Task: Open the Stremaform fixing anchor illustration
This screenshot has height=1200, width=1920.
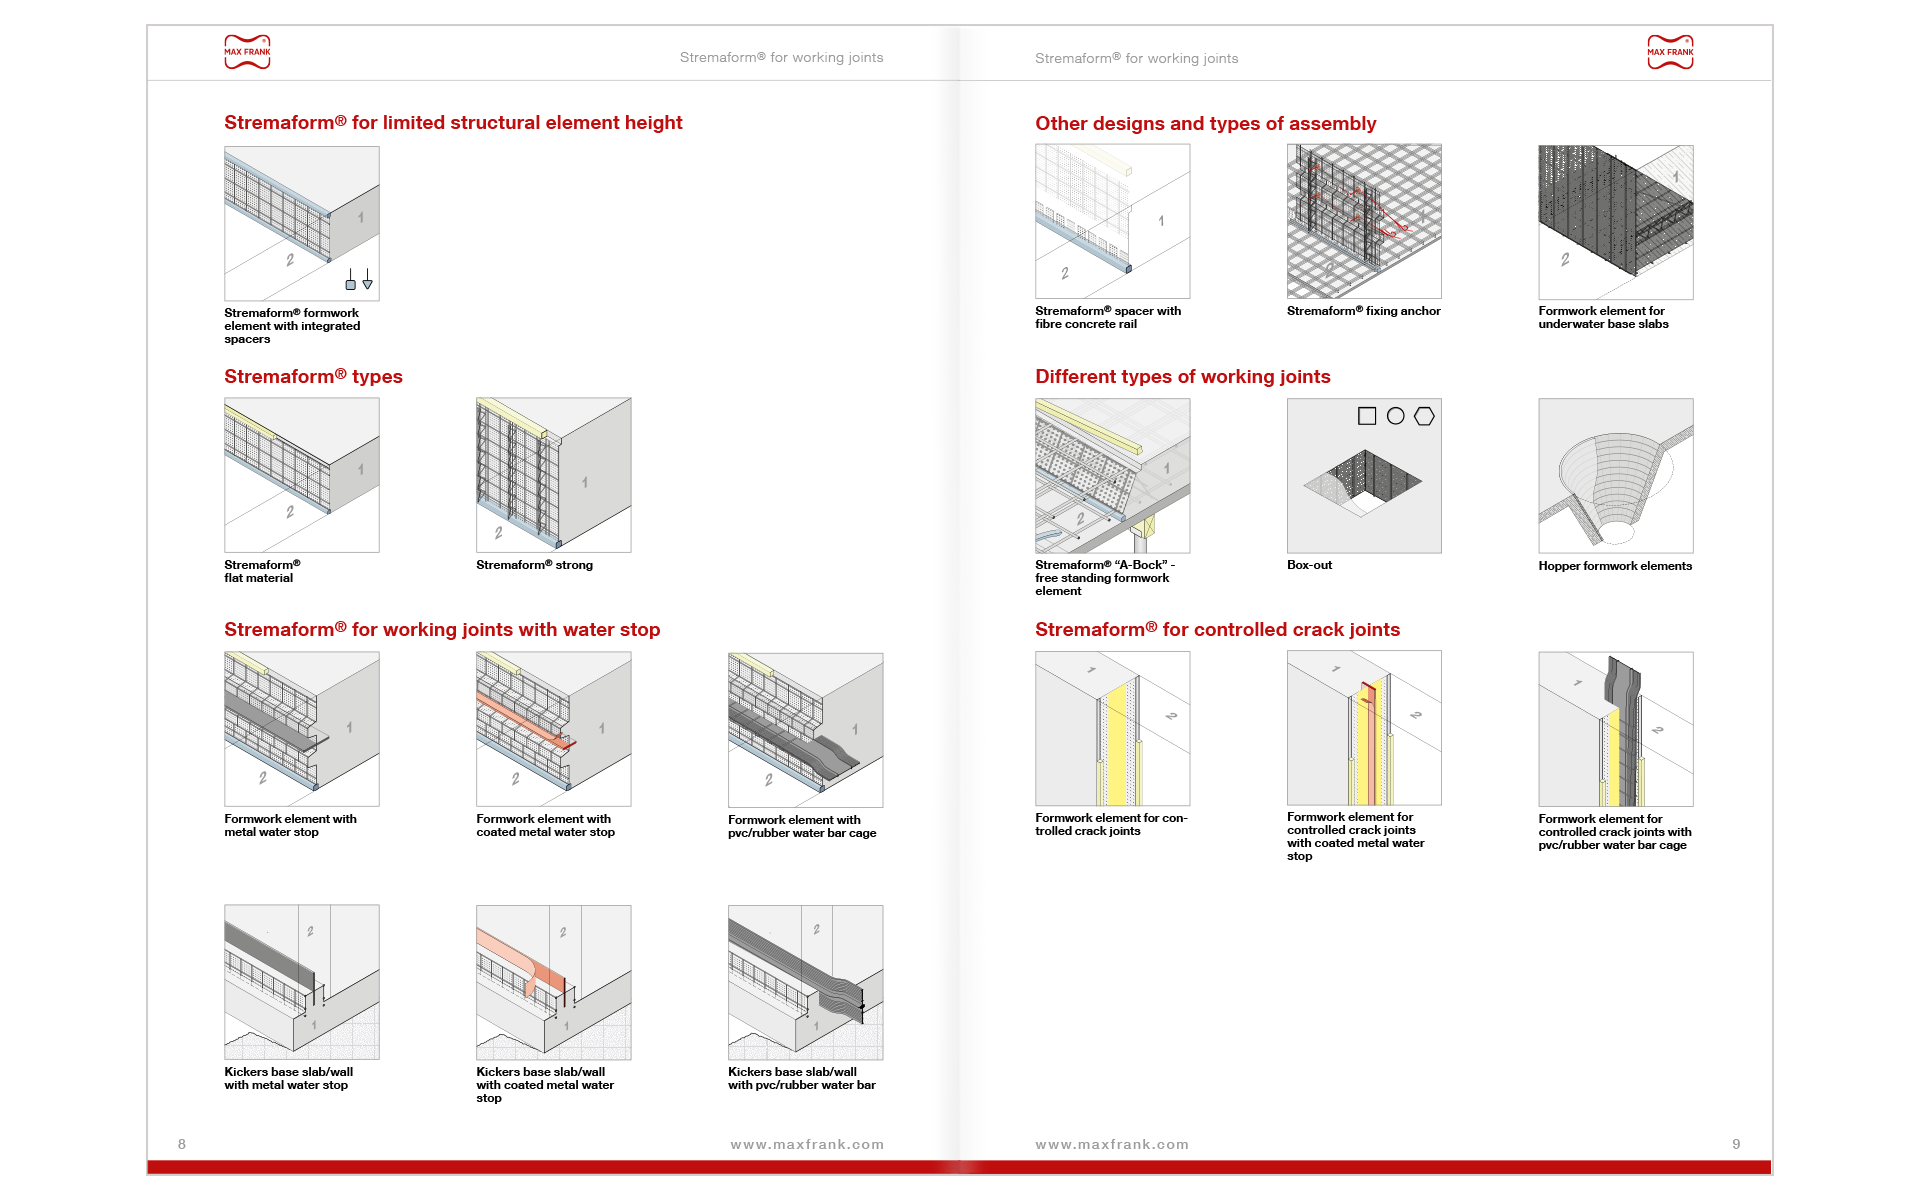Action: tap(1364, 221)
